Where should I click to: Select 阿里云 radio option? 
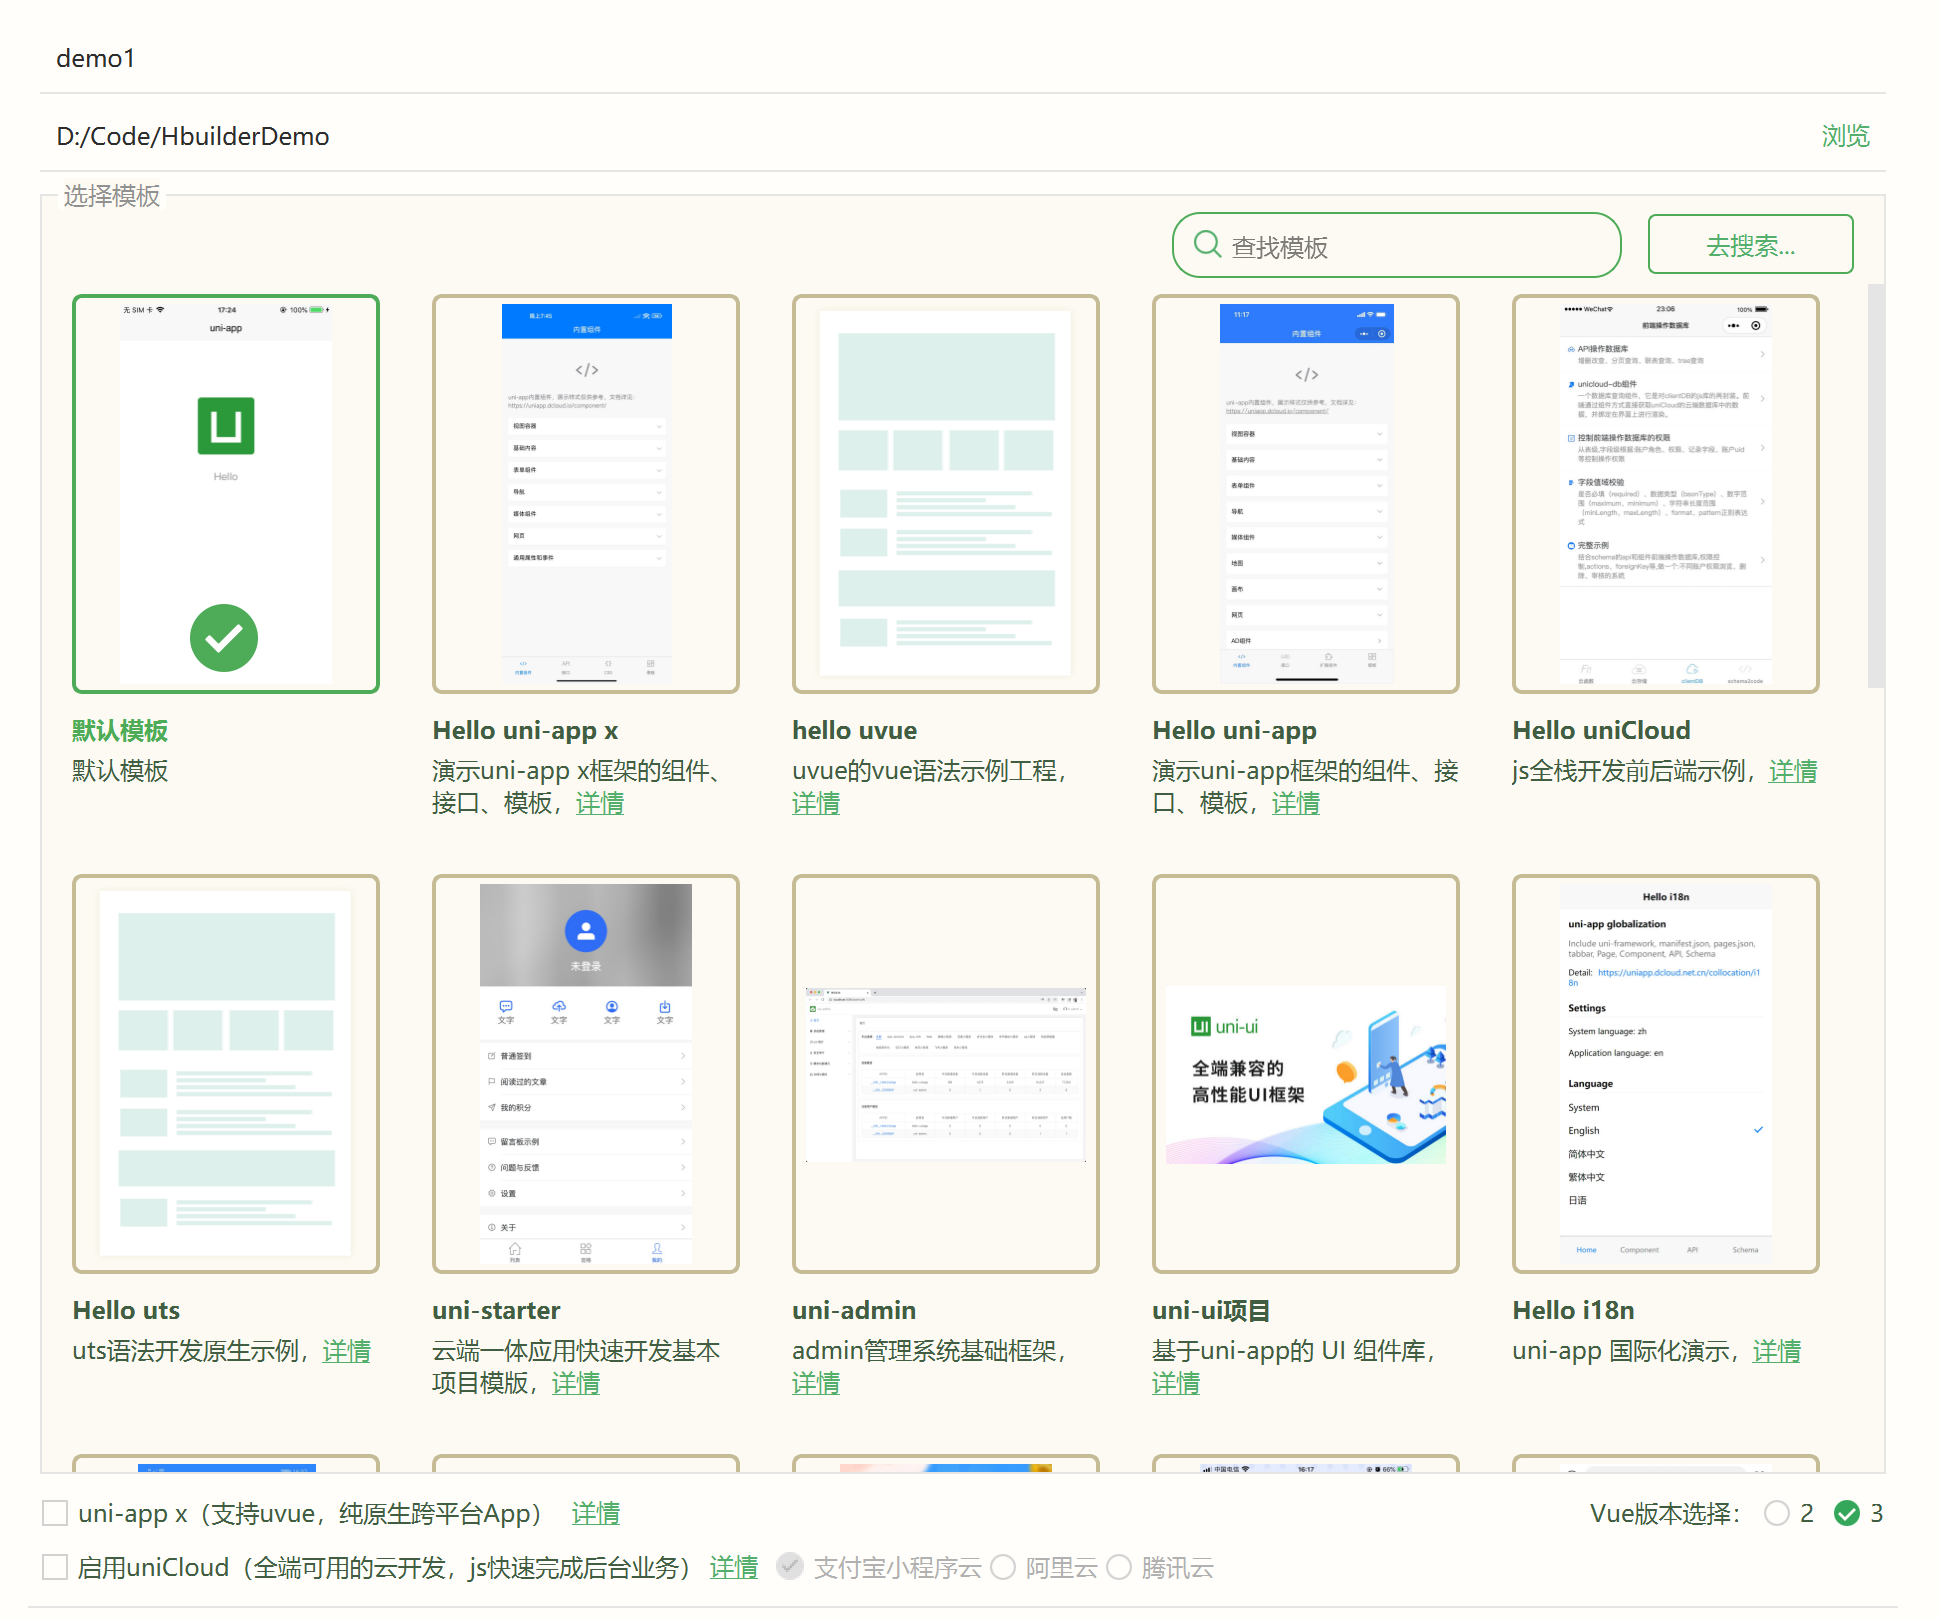[1003, 1567]
